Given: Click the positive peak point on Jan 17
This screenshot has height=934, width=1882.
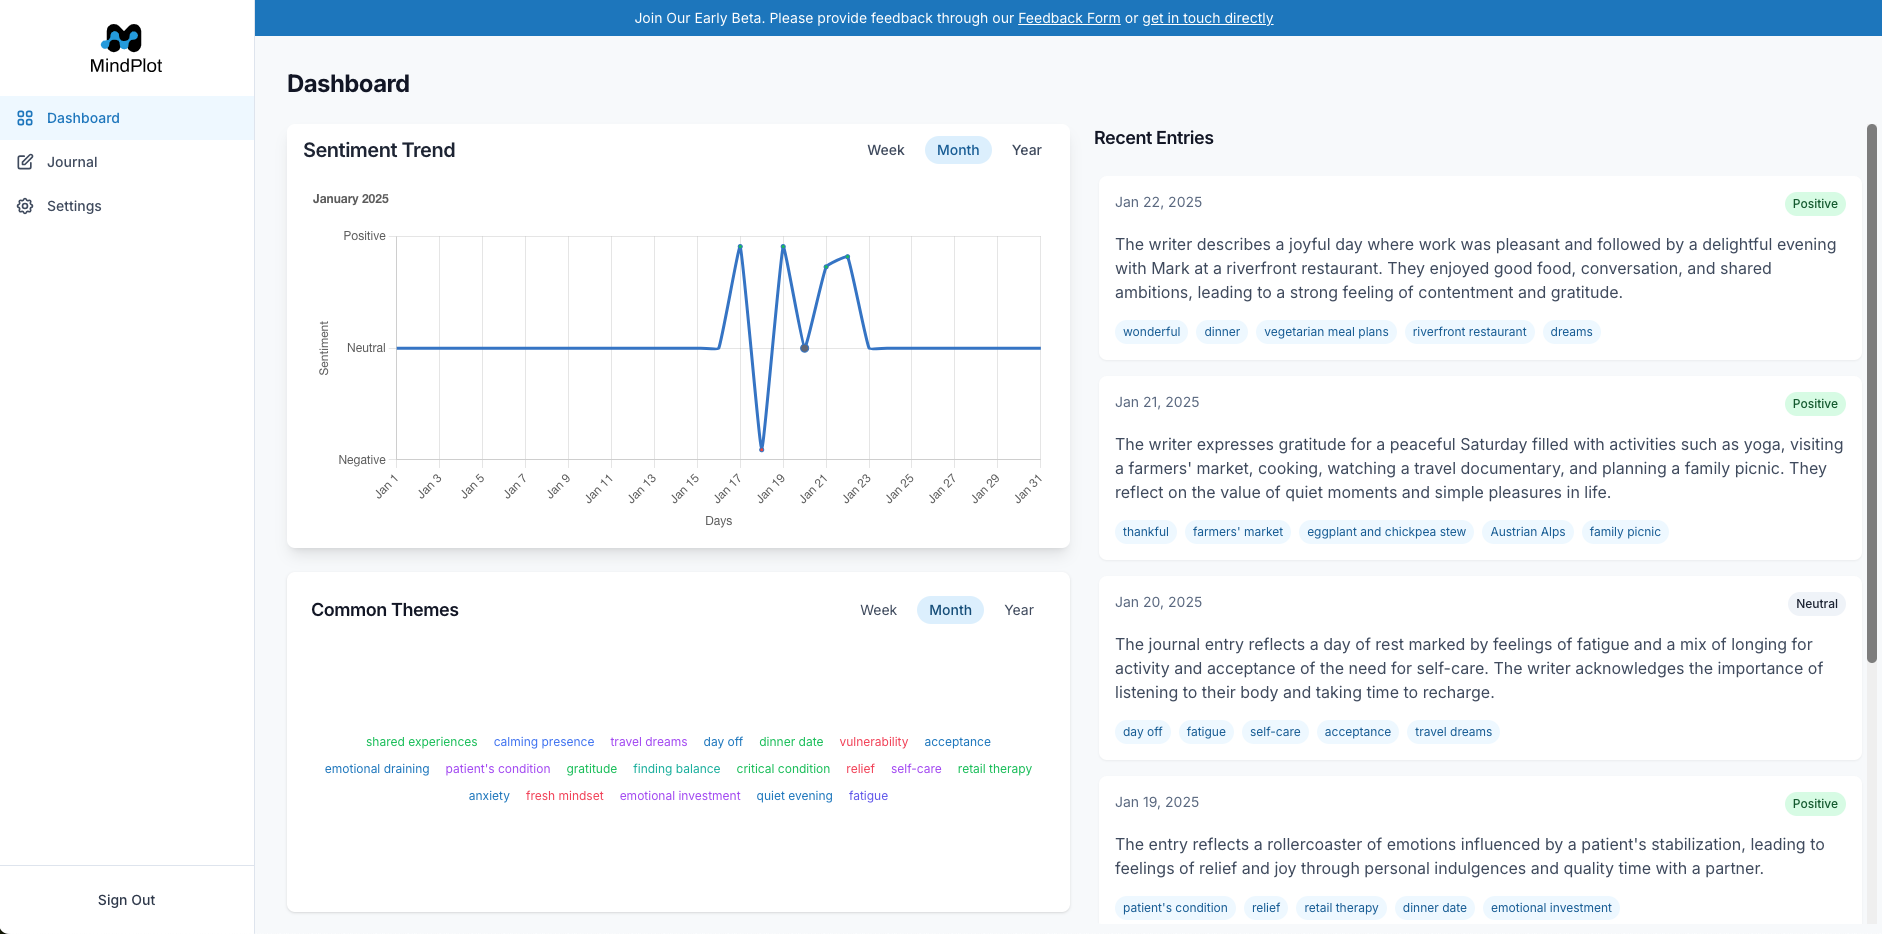Looking at the screenshot, I should coord(740,246).
